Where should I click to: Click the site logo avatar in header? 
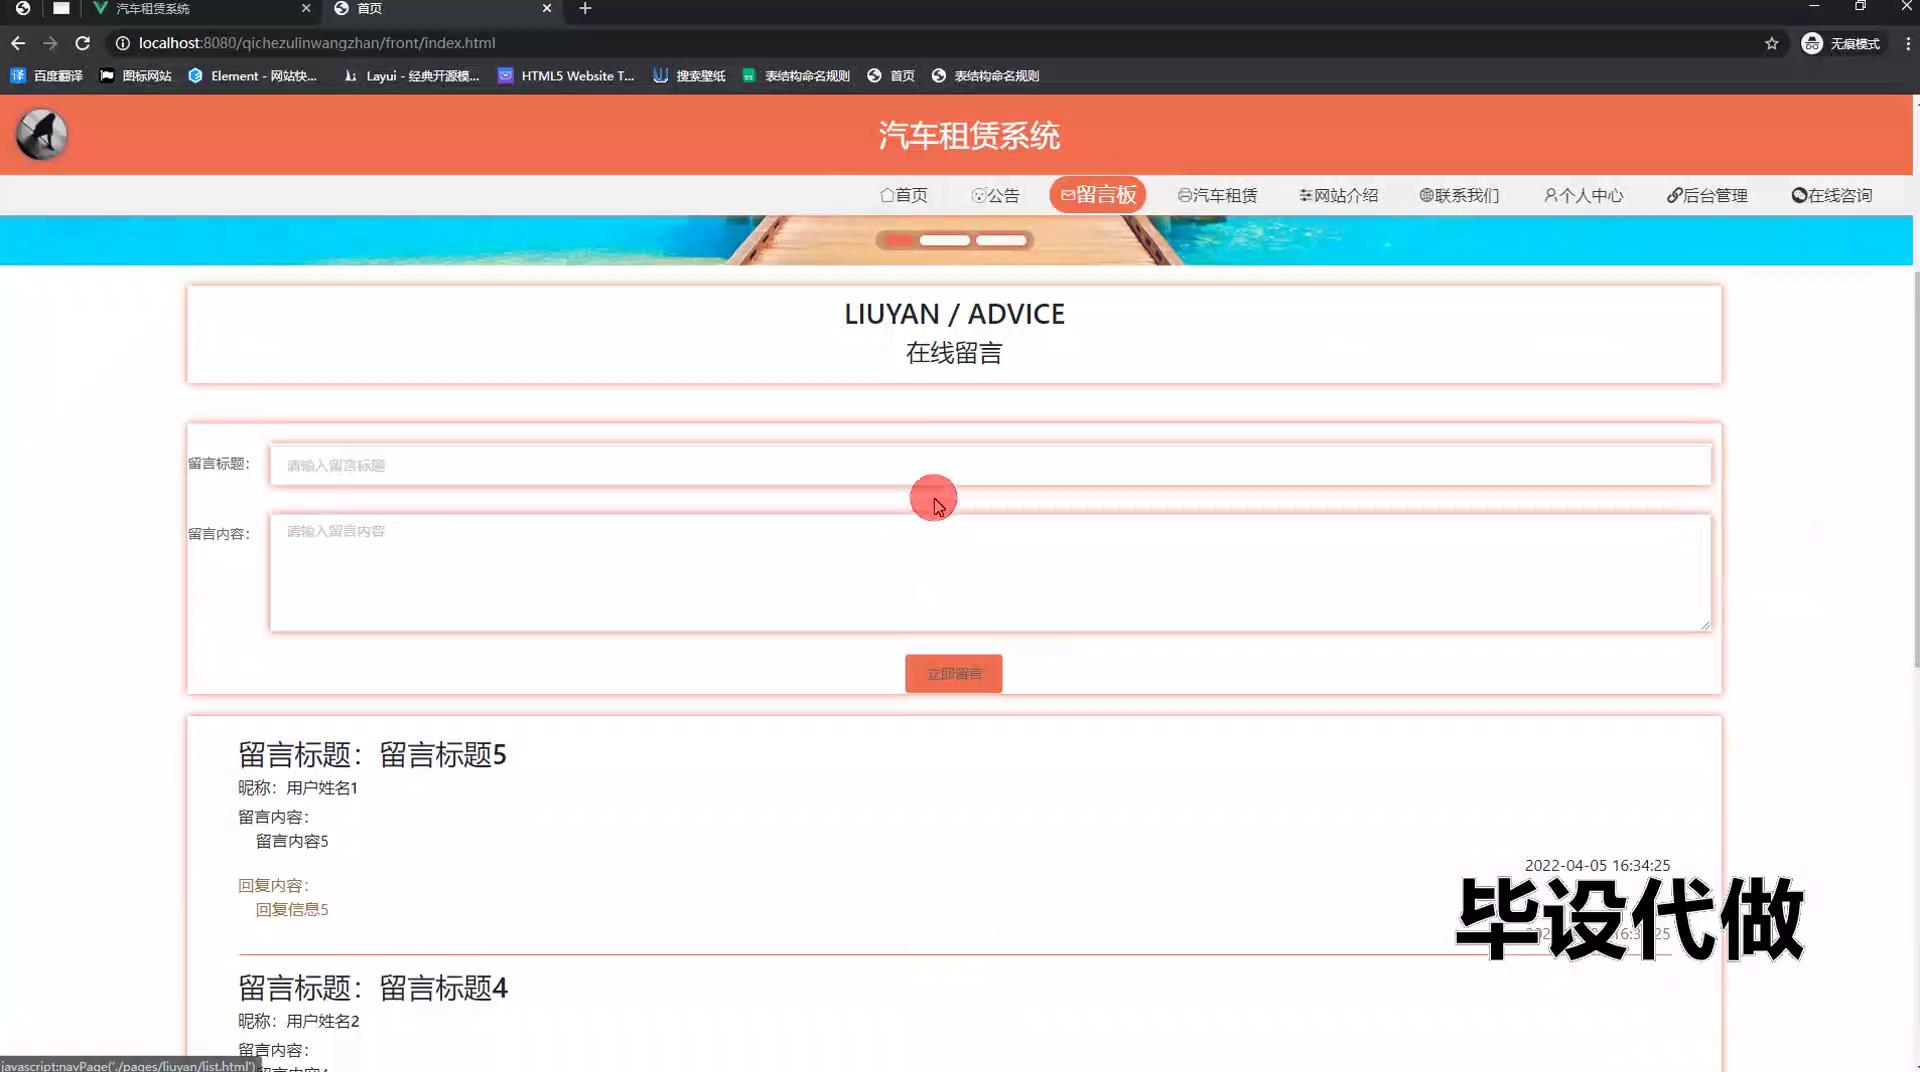pos(42,134)
